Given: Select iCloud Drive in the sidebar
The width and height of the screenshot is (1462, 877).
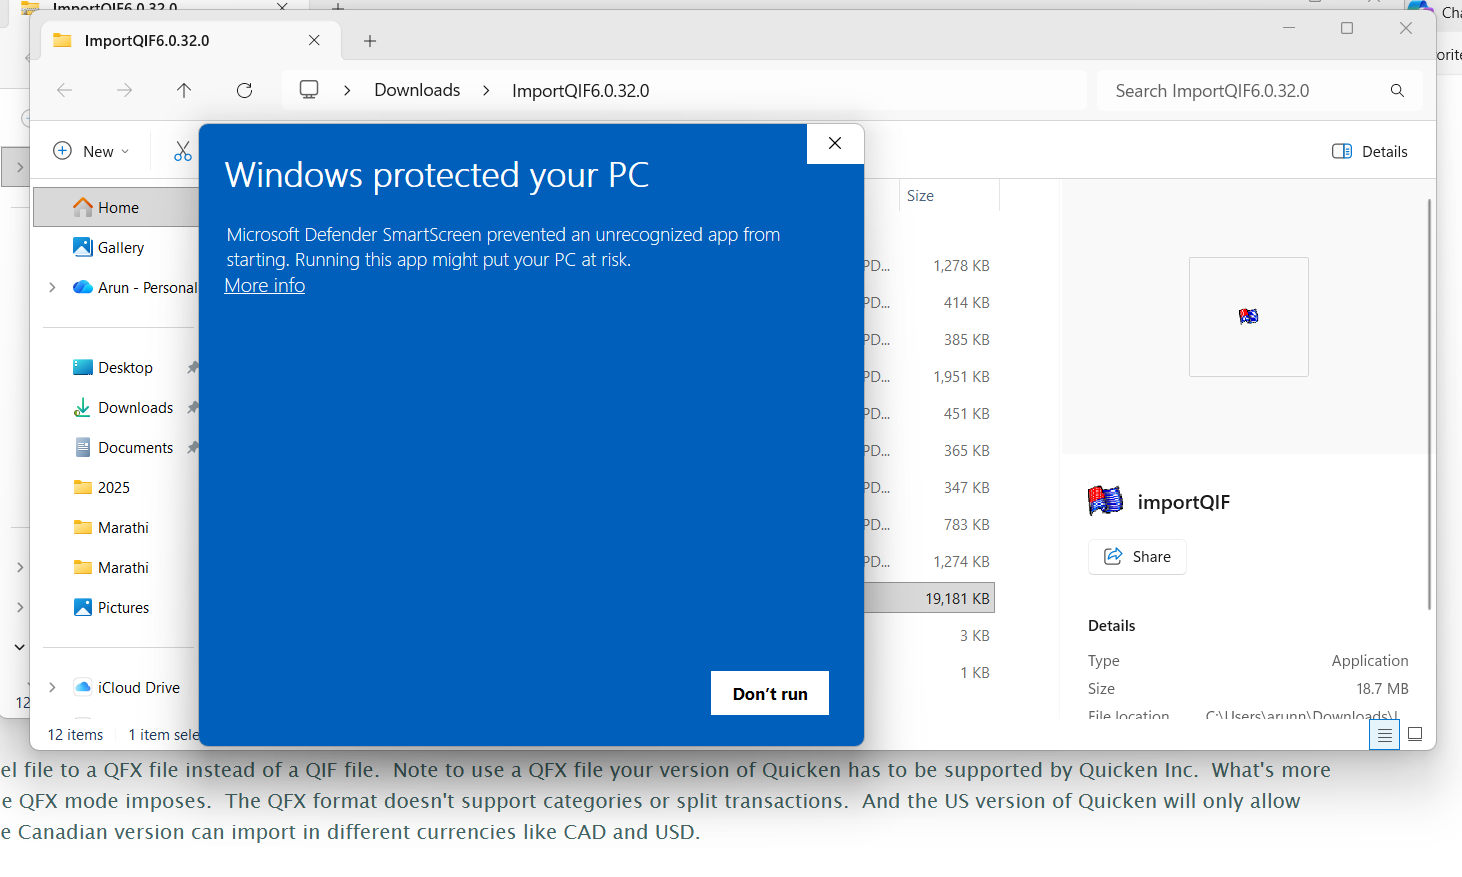Looking at the screenshot, I should [x=138, y=687].
